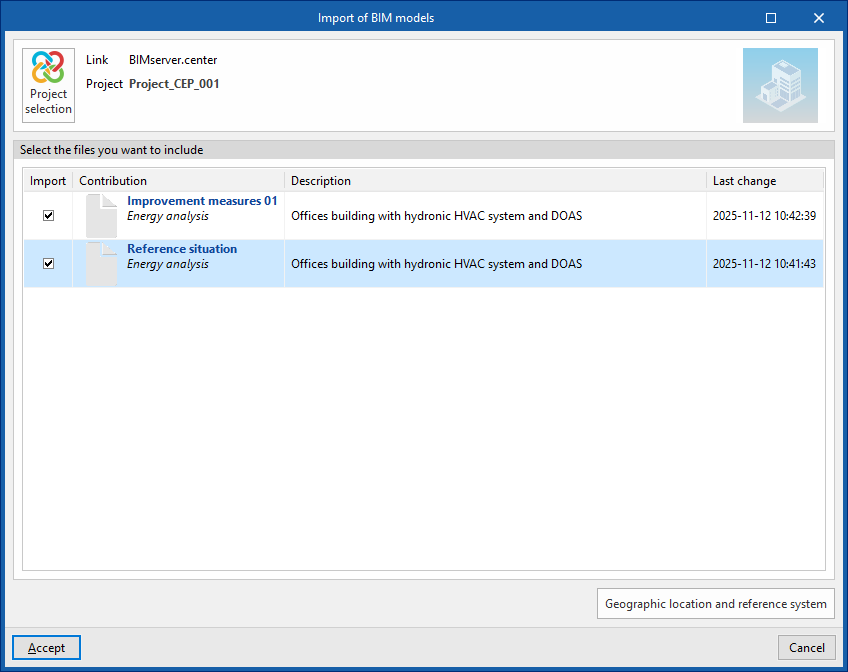Click the BIMserver.center link label
This screenshot has width=848, height=672.
coord(173,60)
